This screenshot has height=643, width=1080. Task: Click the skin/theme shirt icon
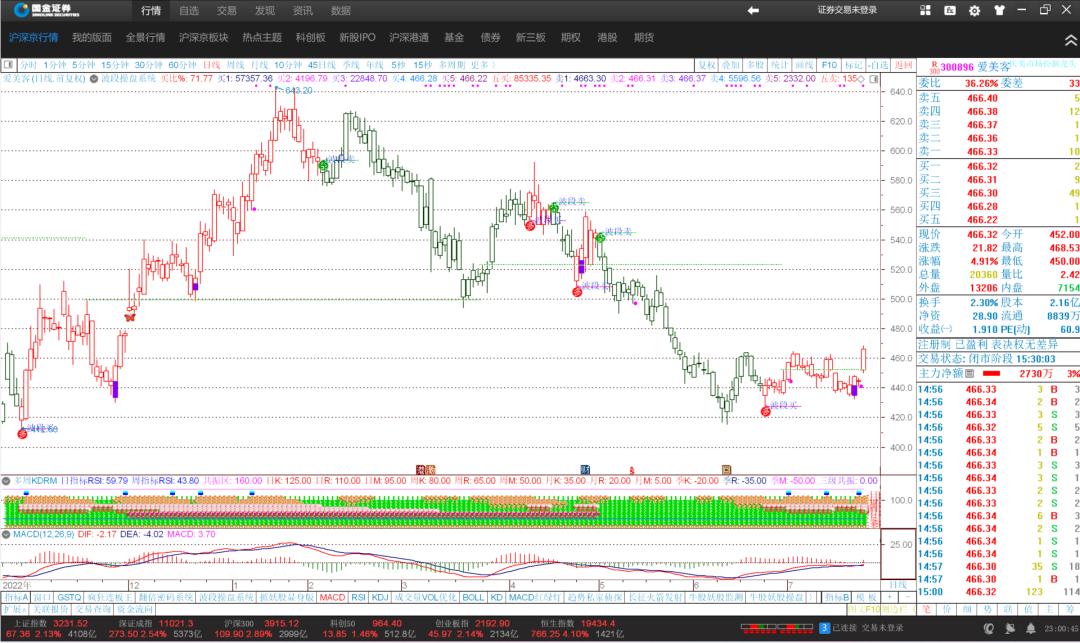[997, 10]
